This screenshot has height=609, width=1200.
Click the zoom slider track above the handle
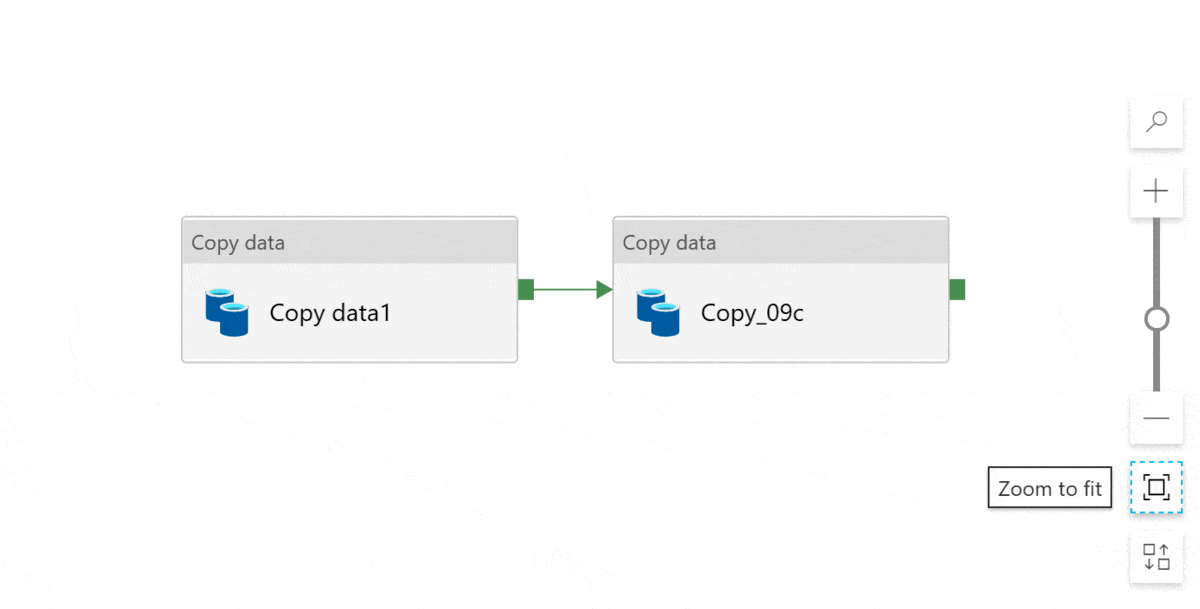click(1156, 260)
